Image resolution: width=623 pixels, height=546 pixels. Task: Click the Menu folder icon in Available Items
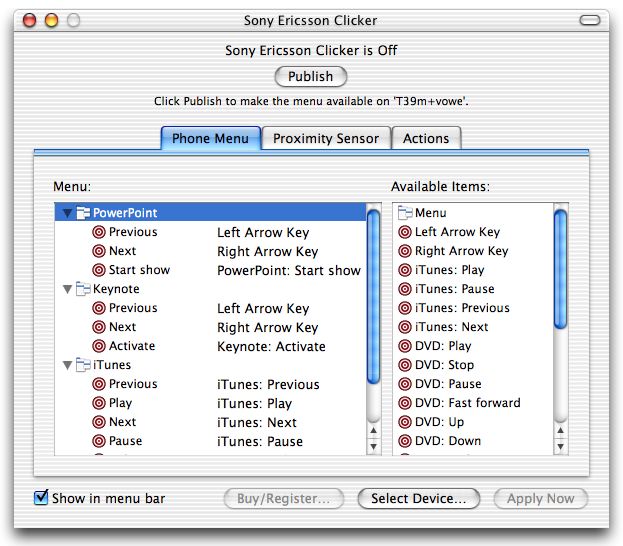[x=405, y=213]
